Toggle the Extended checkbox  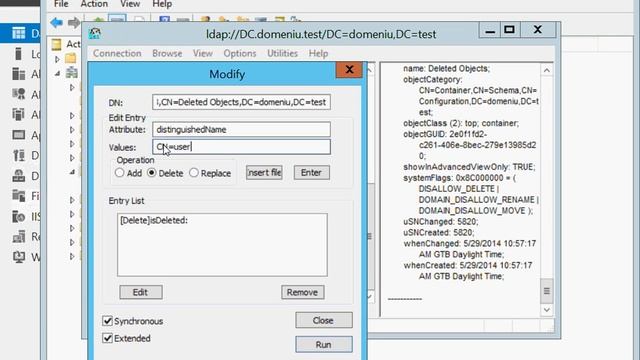(107, 338)
